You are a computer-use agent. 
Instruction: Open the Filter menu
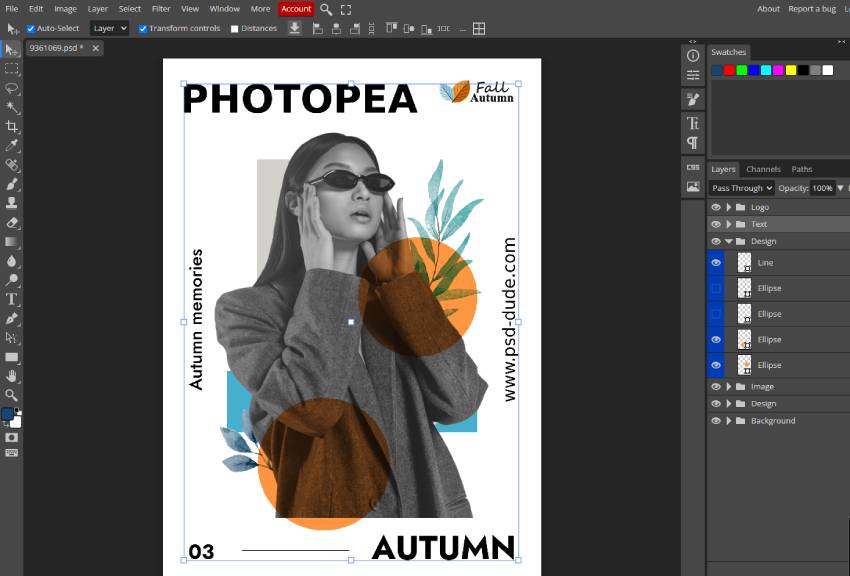[161, 9]
